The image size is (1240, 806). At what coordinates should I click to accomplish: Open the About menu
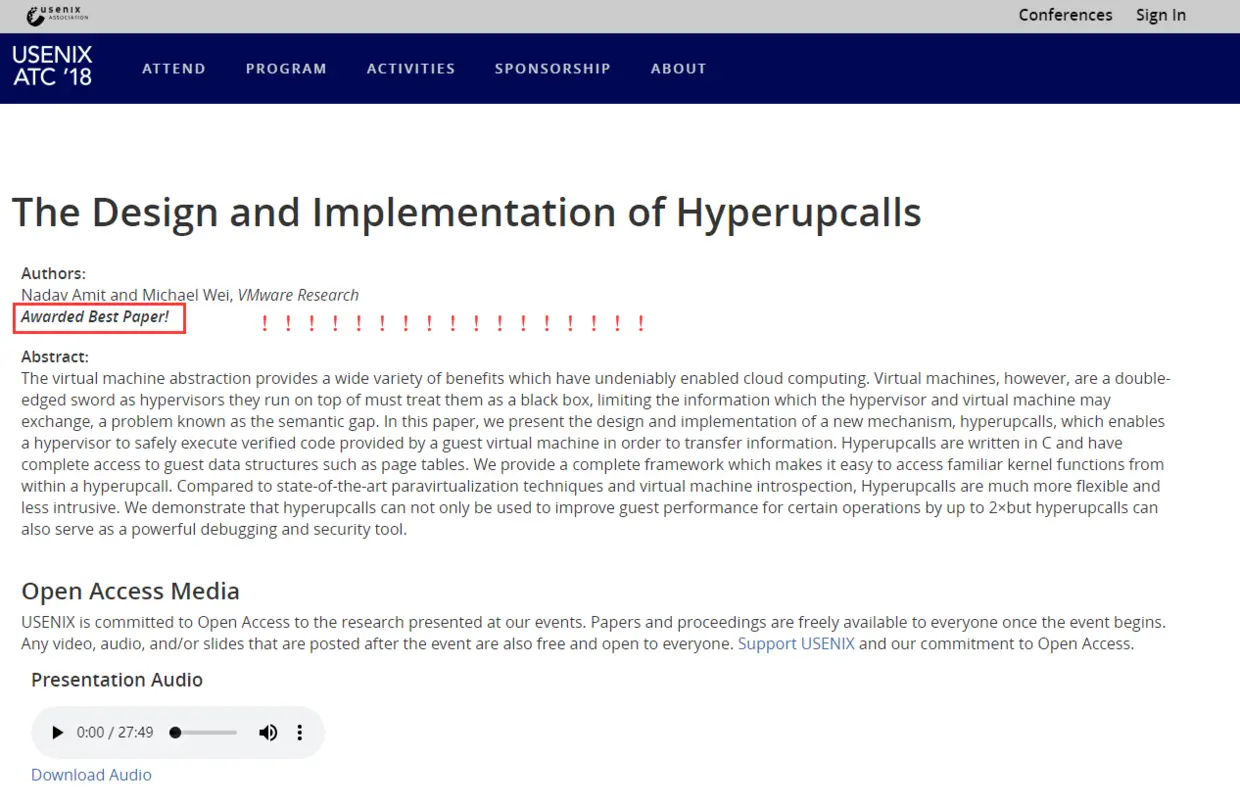click(x=679, y=69)
